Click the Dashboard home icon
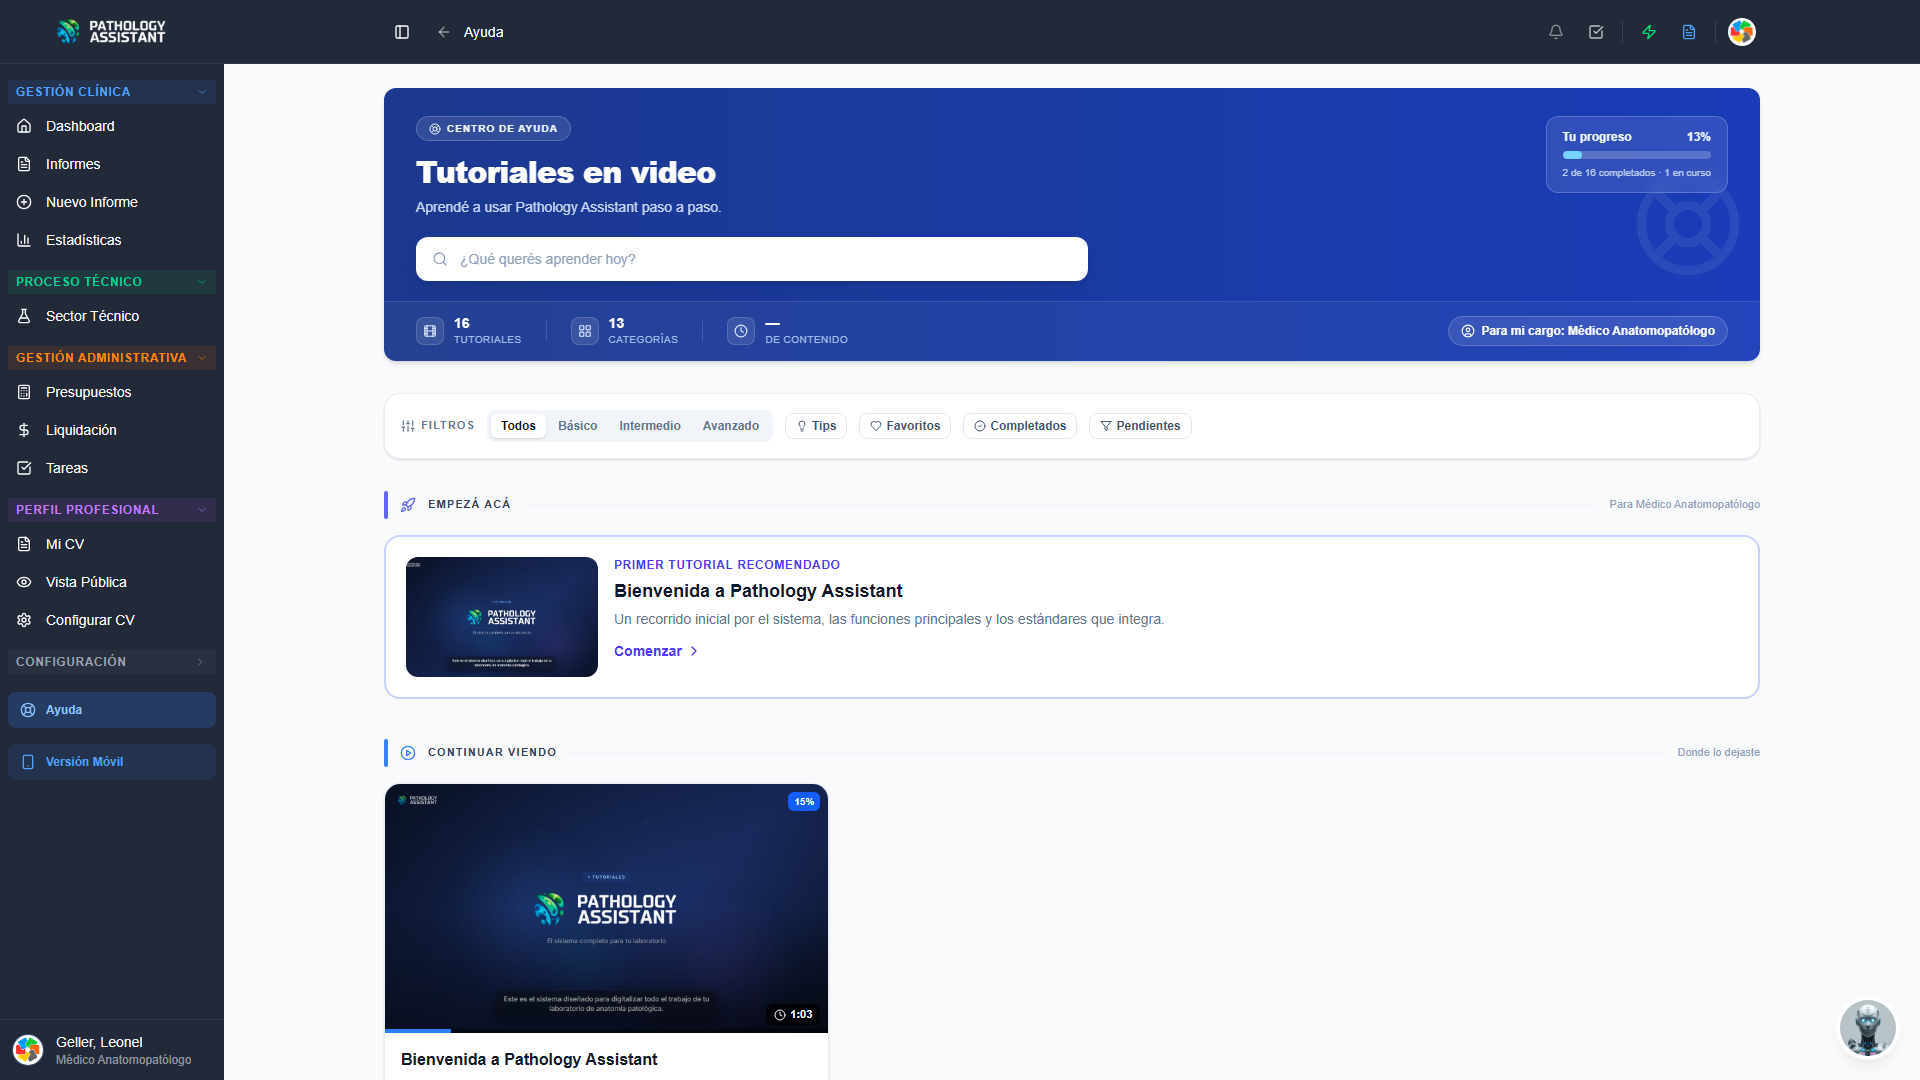Screen dimensions: 1920x1080 (x=24, y=126)
